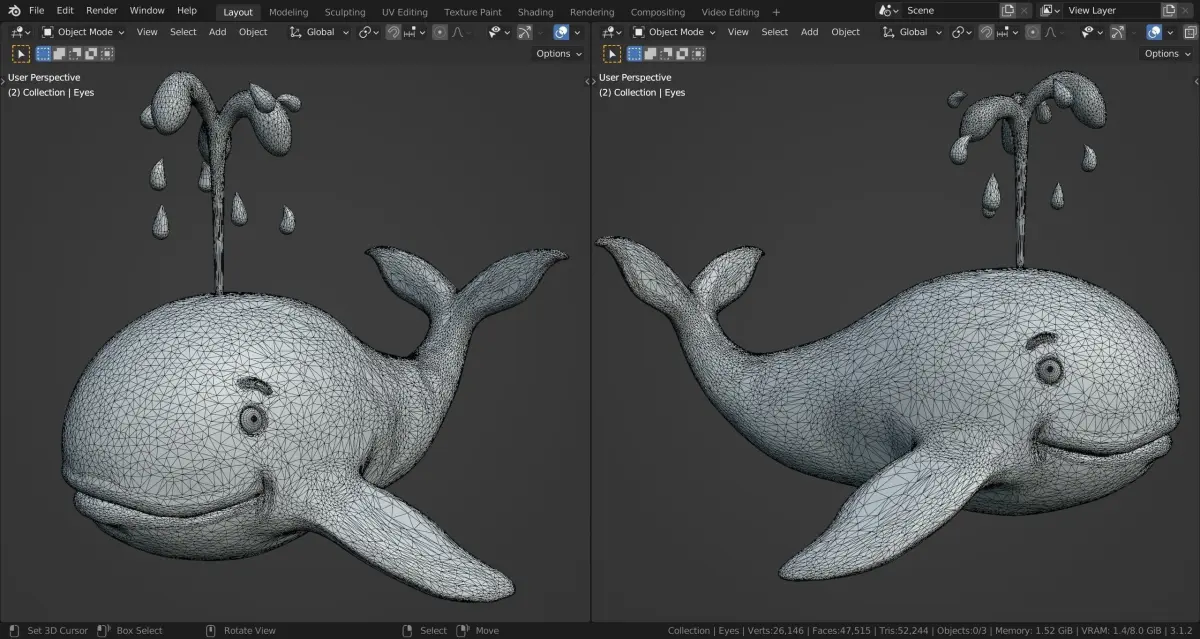This screenshot has width=1200, height=639.
Task: Open the Render menu
Action: (x=101, y=10)
